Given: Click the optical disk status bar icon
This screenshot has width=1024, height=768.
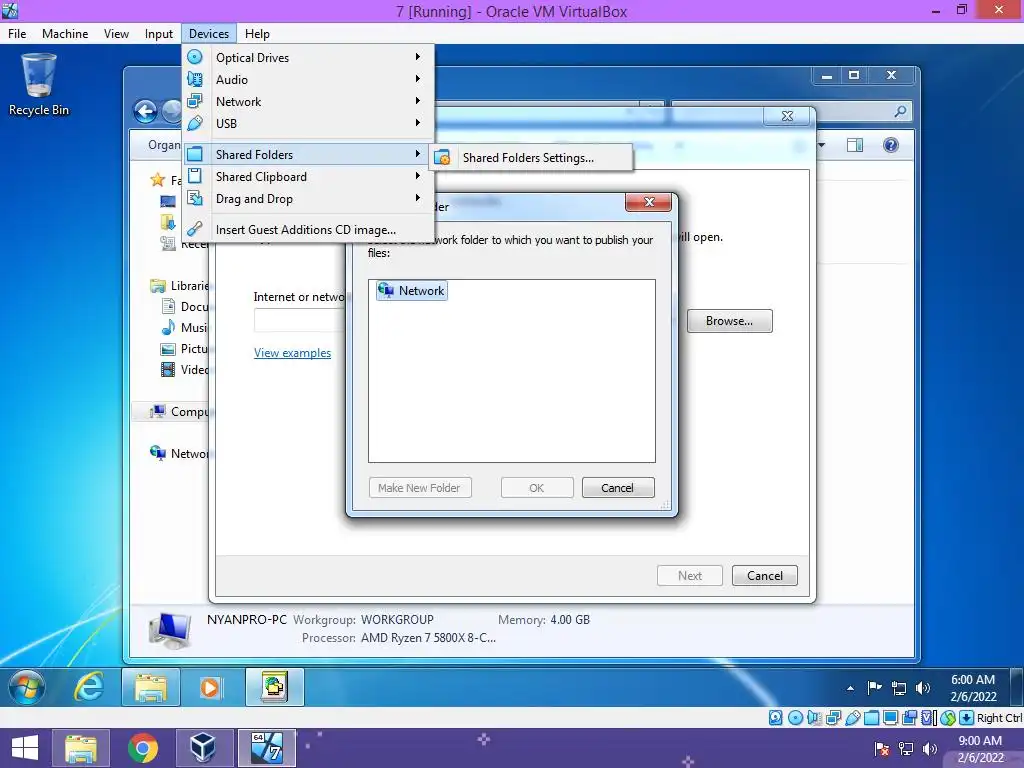Looking at the screenshot, I should 795,718.
